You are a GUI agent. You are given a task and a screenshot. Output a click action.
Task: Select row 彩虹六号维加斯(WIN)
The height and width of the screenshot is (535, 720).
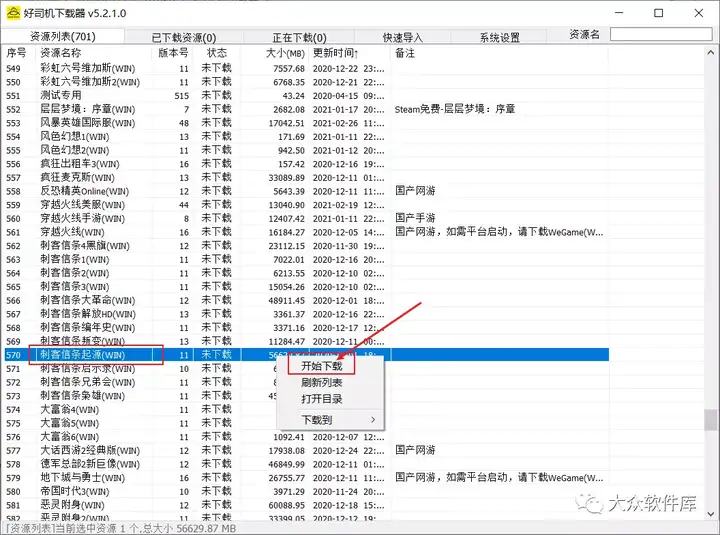pos(307,68)
